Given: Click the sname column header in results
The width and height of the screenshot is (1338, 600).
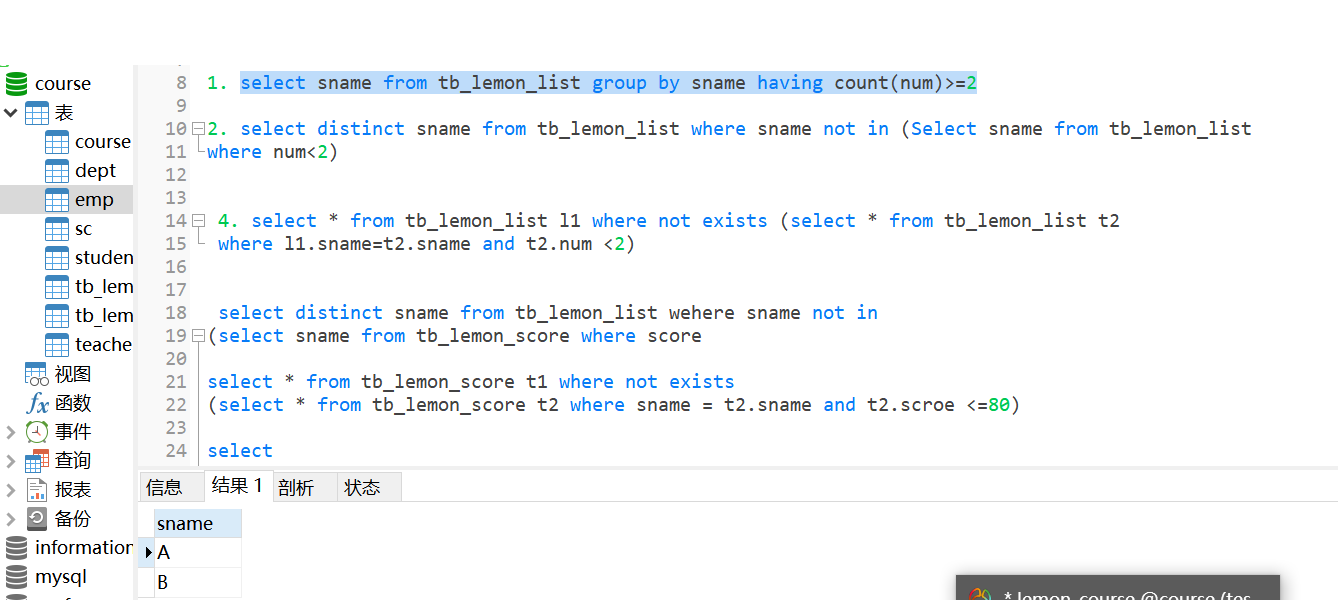Looking at the screenshot, I should 186,523.
